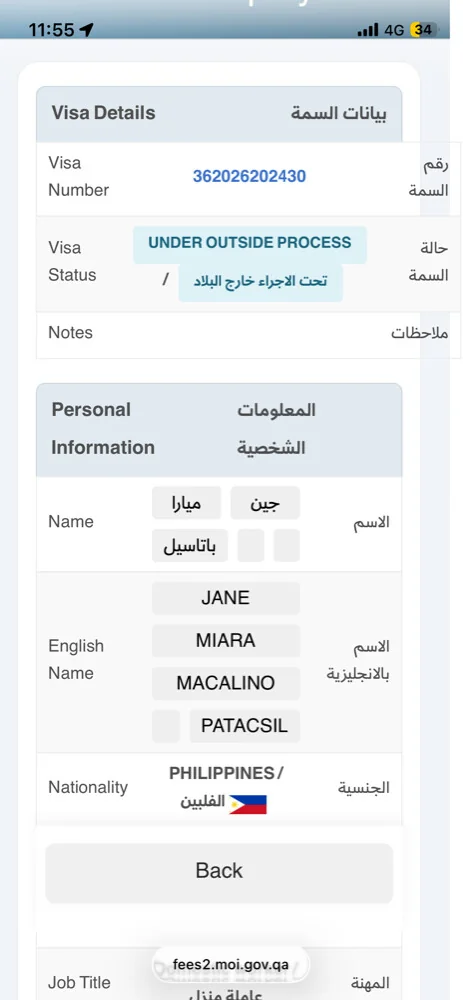This screenshot has width=463, height=1000.
Task: Tap the Arabic name field جين
Action: pos(265,503)
